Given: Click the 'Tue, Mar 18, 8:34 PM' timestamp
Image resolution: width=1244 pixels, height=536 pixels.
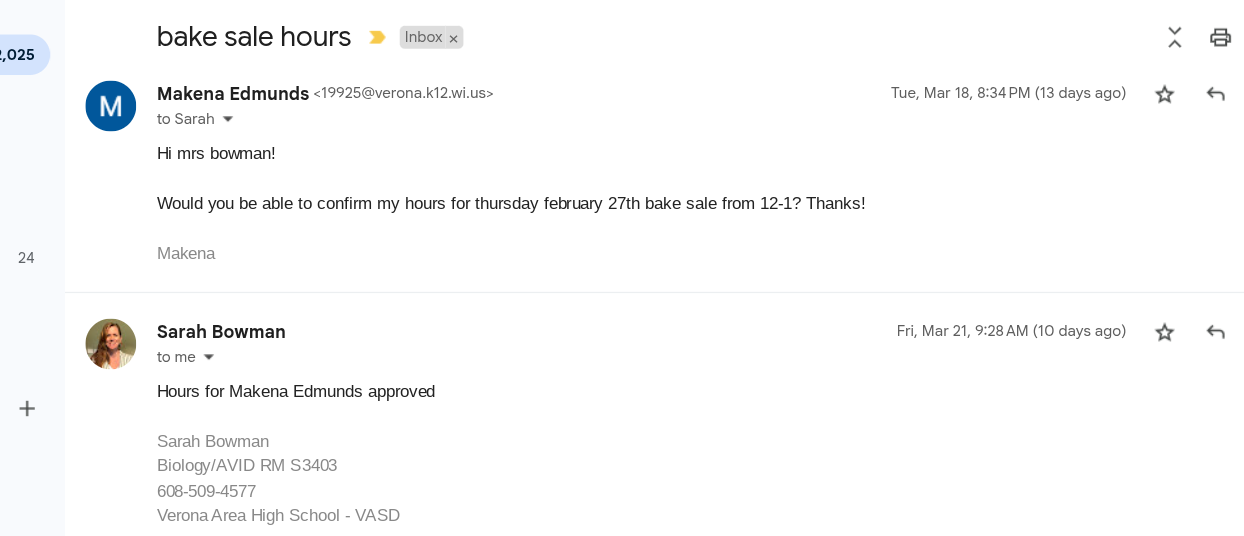Looking at the screenshot, I should 1008,93.
